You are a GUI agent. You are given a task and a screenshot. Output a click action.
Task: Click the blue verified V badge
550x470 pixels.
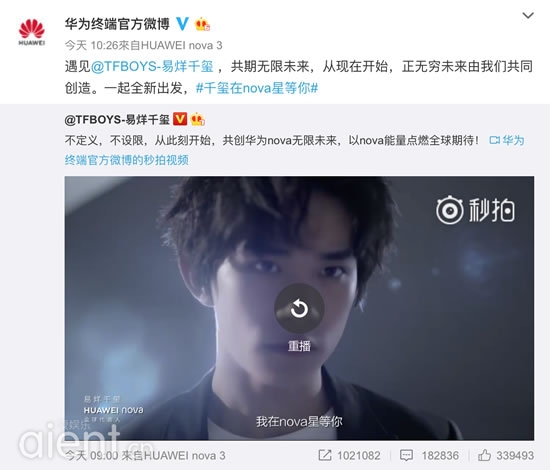point(182,24)
